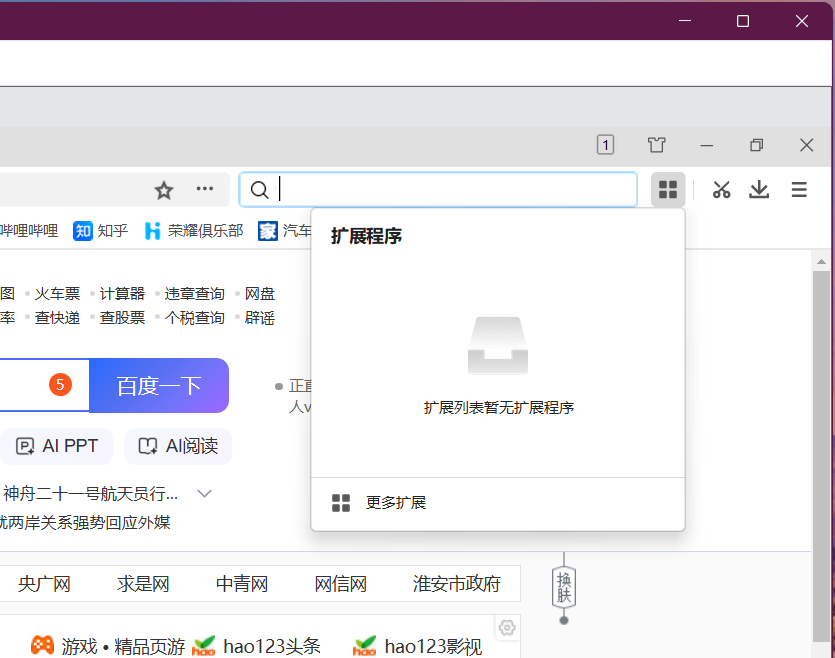Open the 荣耀俱乐部 bookmark
The width and height of the screenshot is (835, 658).
tap(194, 231)
